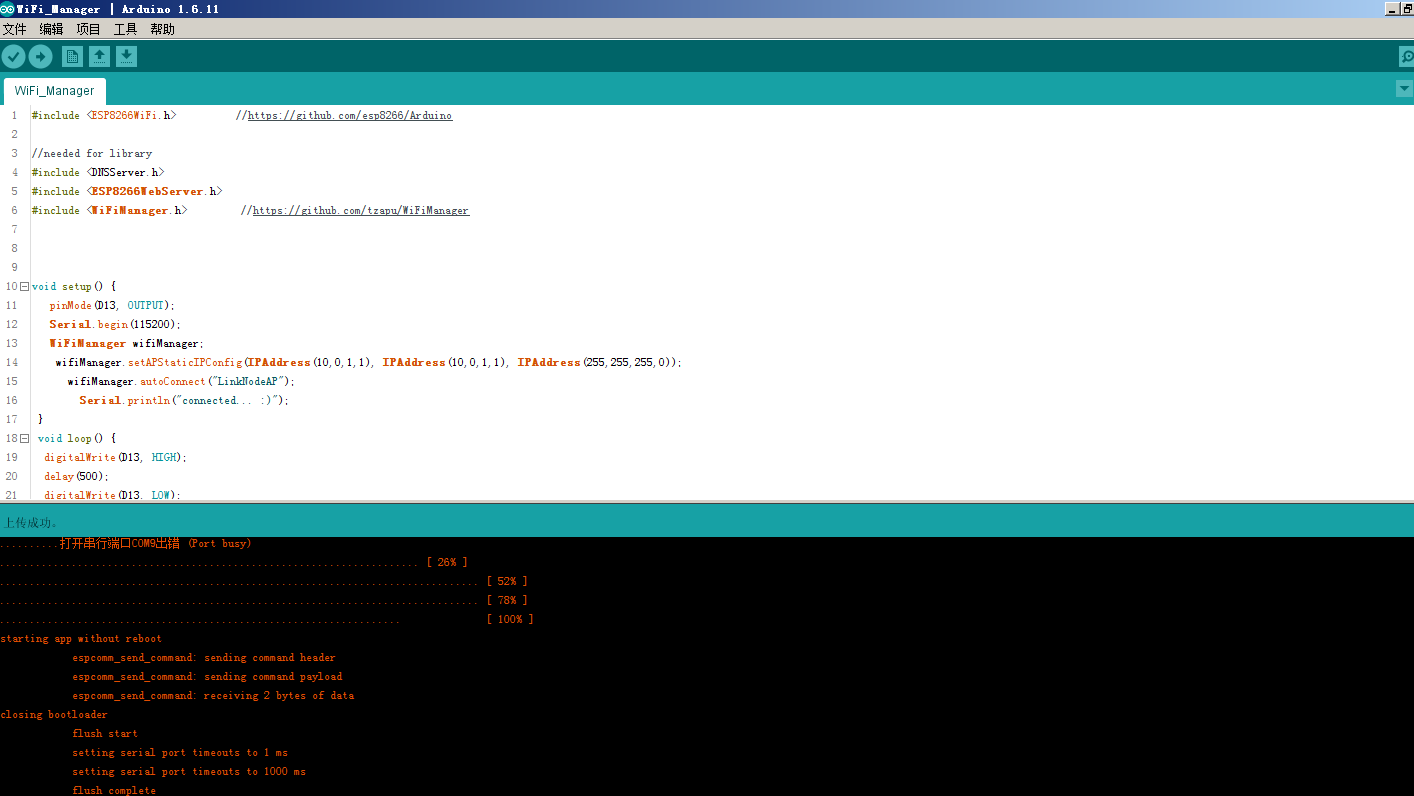Click the delay(500) line
Viewport: 1414px width, 796px height.
76,477
